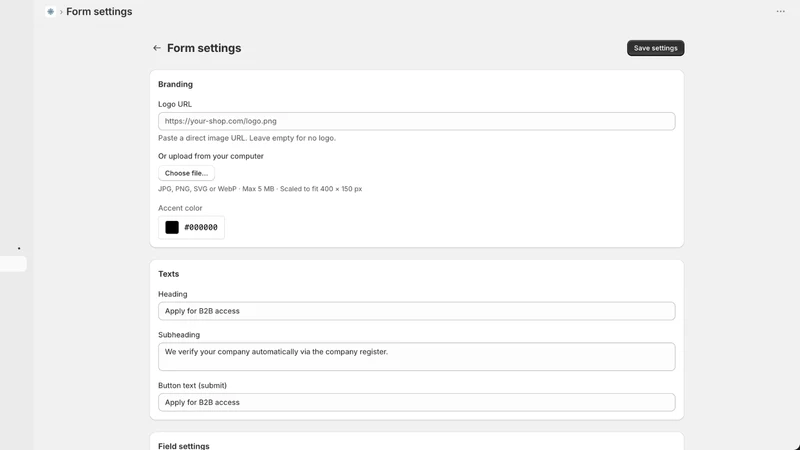Image resolution: width=800 pixels, height=450 pixels.
Task: Open the black accent color swatch
Action: (172, 227)
